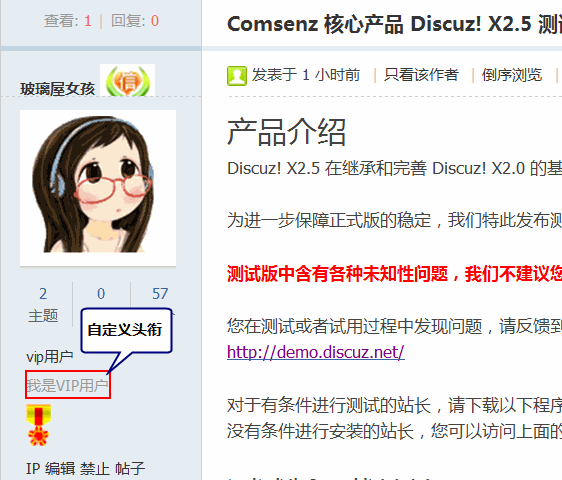Viewport: 562px width, 480px height.
Task: Click the IP admin link
Action: tap(33, 469)
